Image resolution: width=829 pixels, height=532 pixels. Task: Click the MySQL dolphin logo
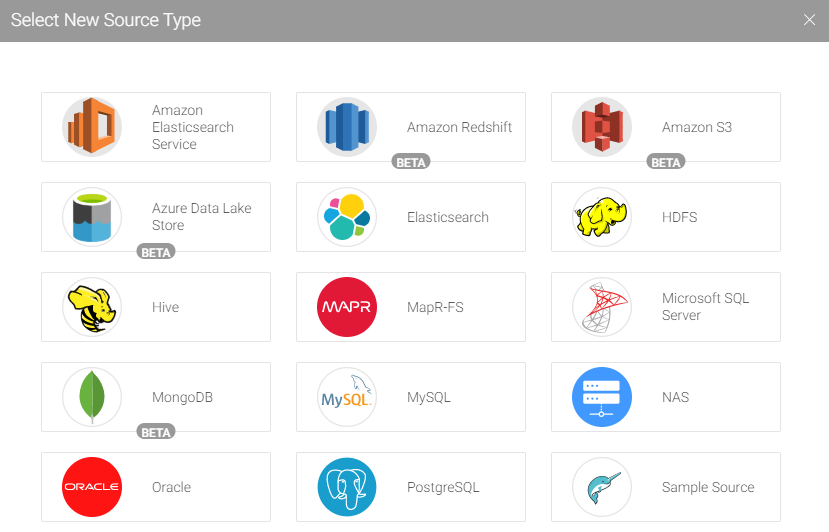(347, 397)
